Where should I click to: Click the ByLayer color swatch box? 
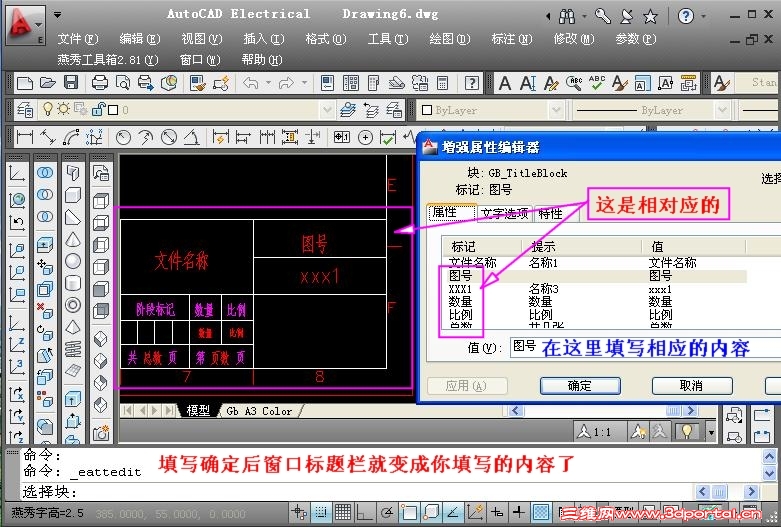click(x=427, y=110)
